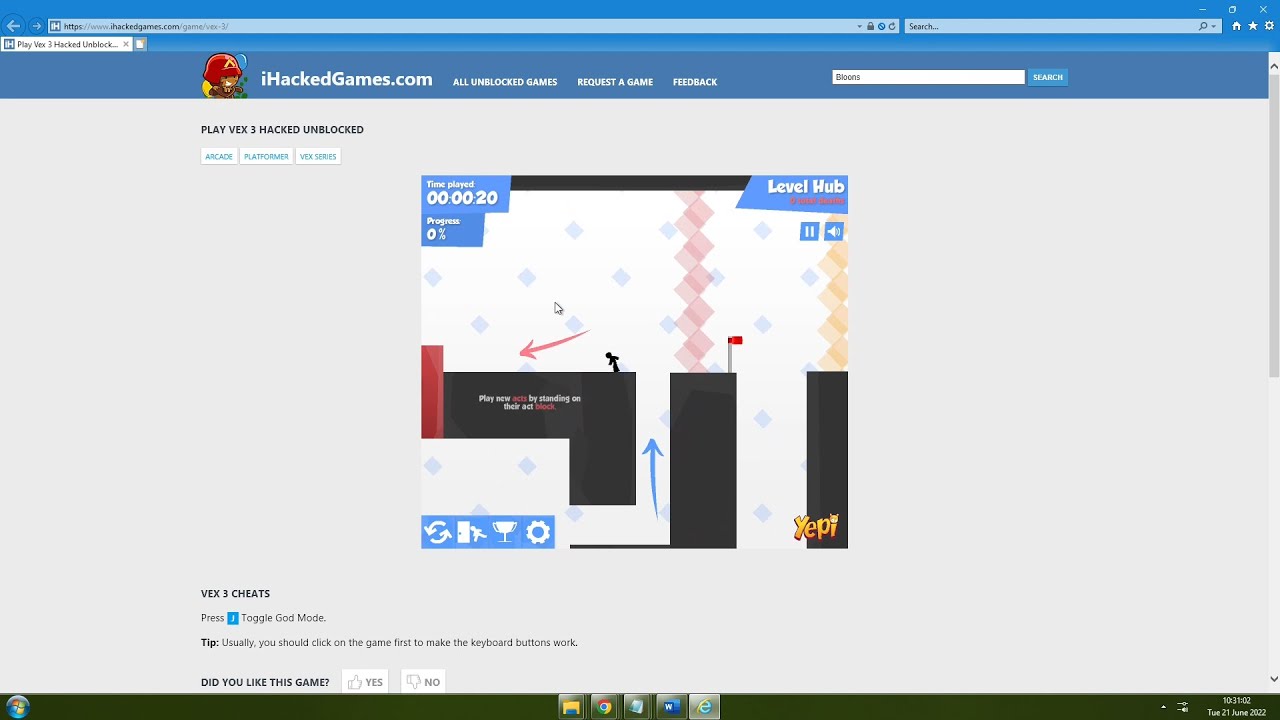1280x720 pixels.
Task: Open the Platformer category tag
Action: click(266, 156)
